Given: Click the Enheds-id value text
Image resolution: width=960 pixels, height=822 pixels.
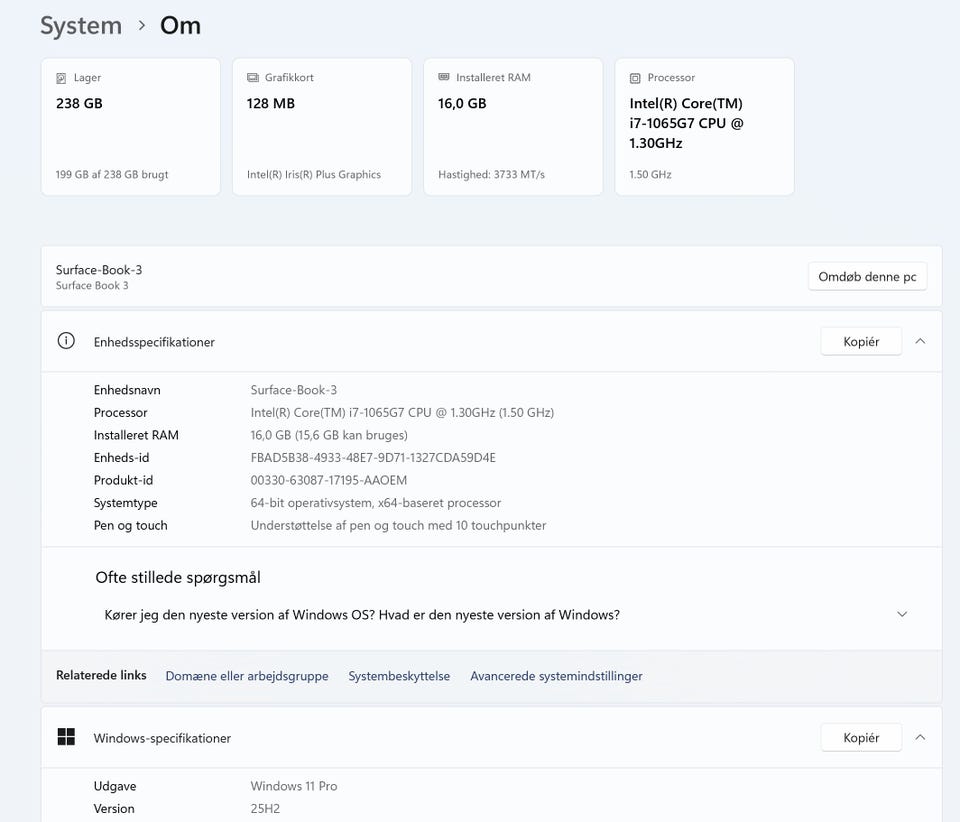Looking at the screenshot, I should click(372, 458).
